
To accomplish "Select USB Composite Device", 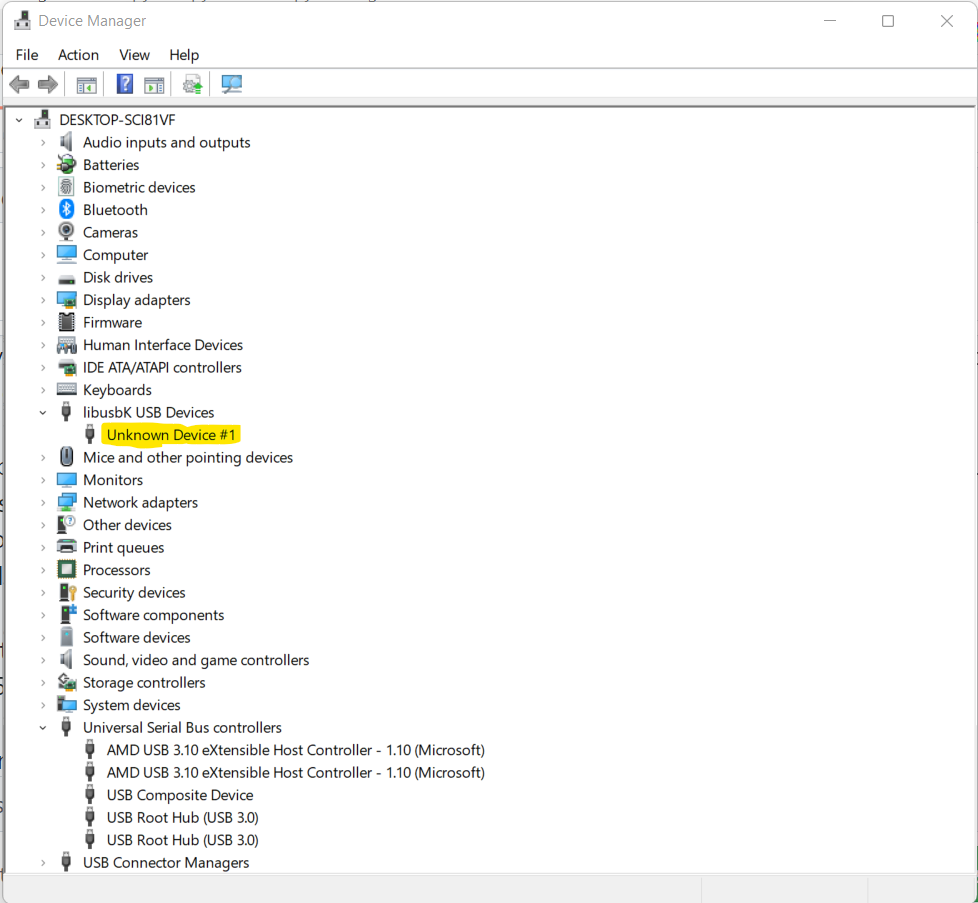I will pos(180,795).
